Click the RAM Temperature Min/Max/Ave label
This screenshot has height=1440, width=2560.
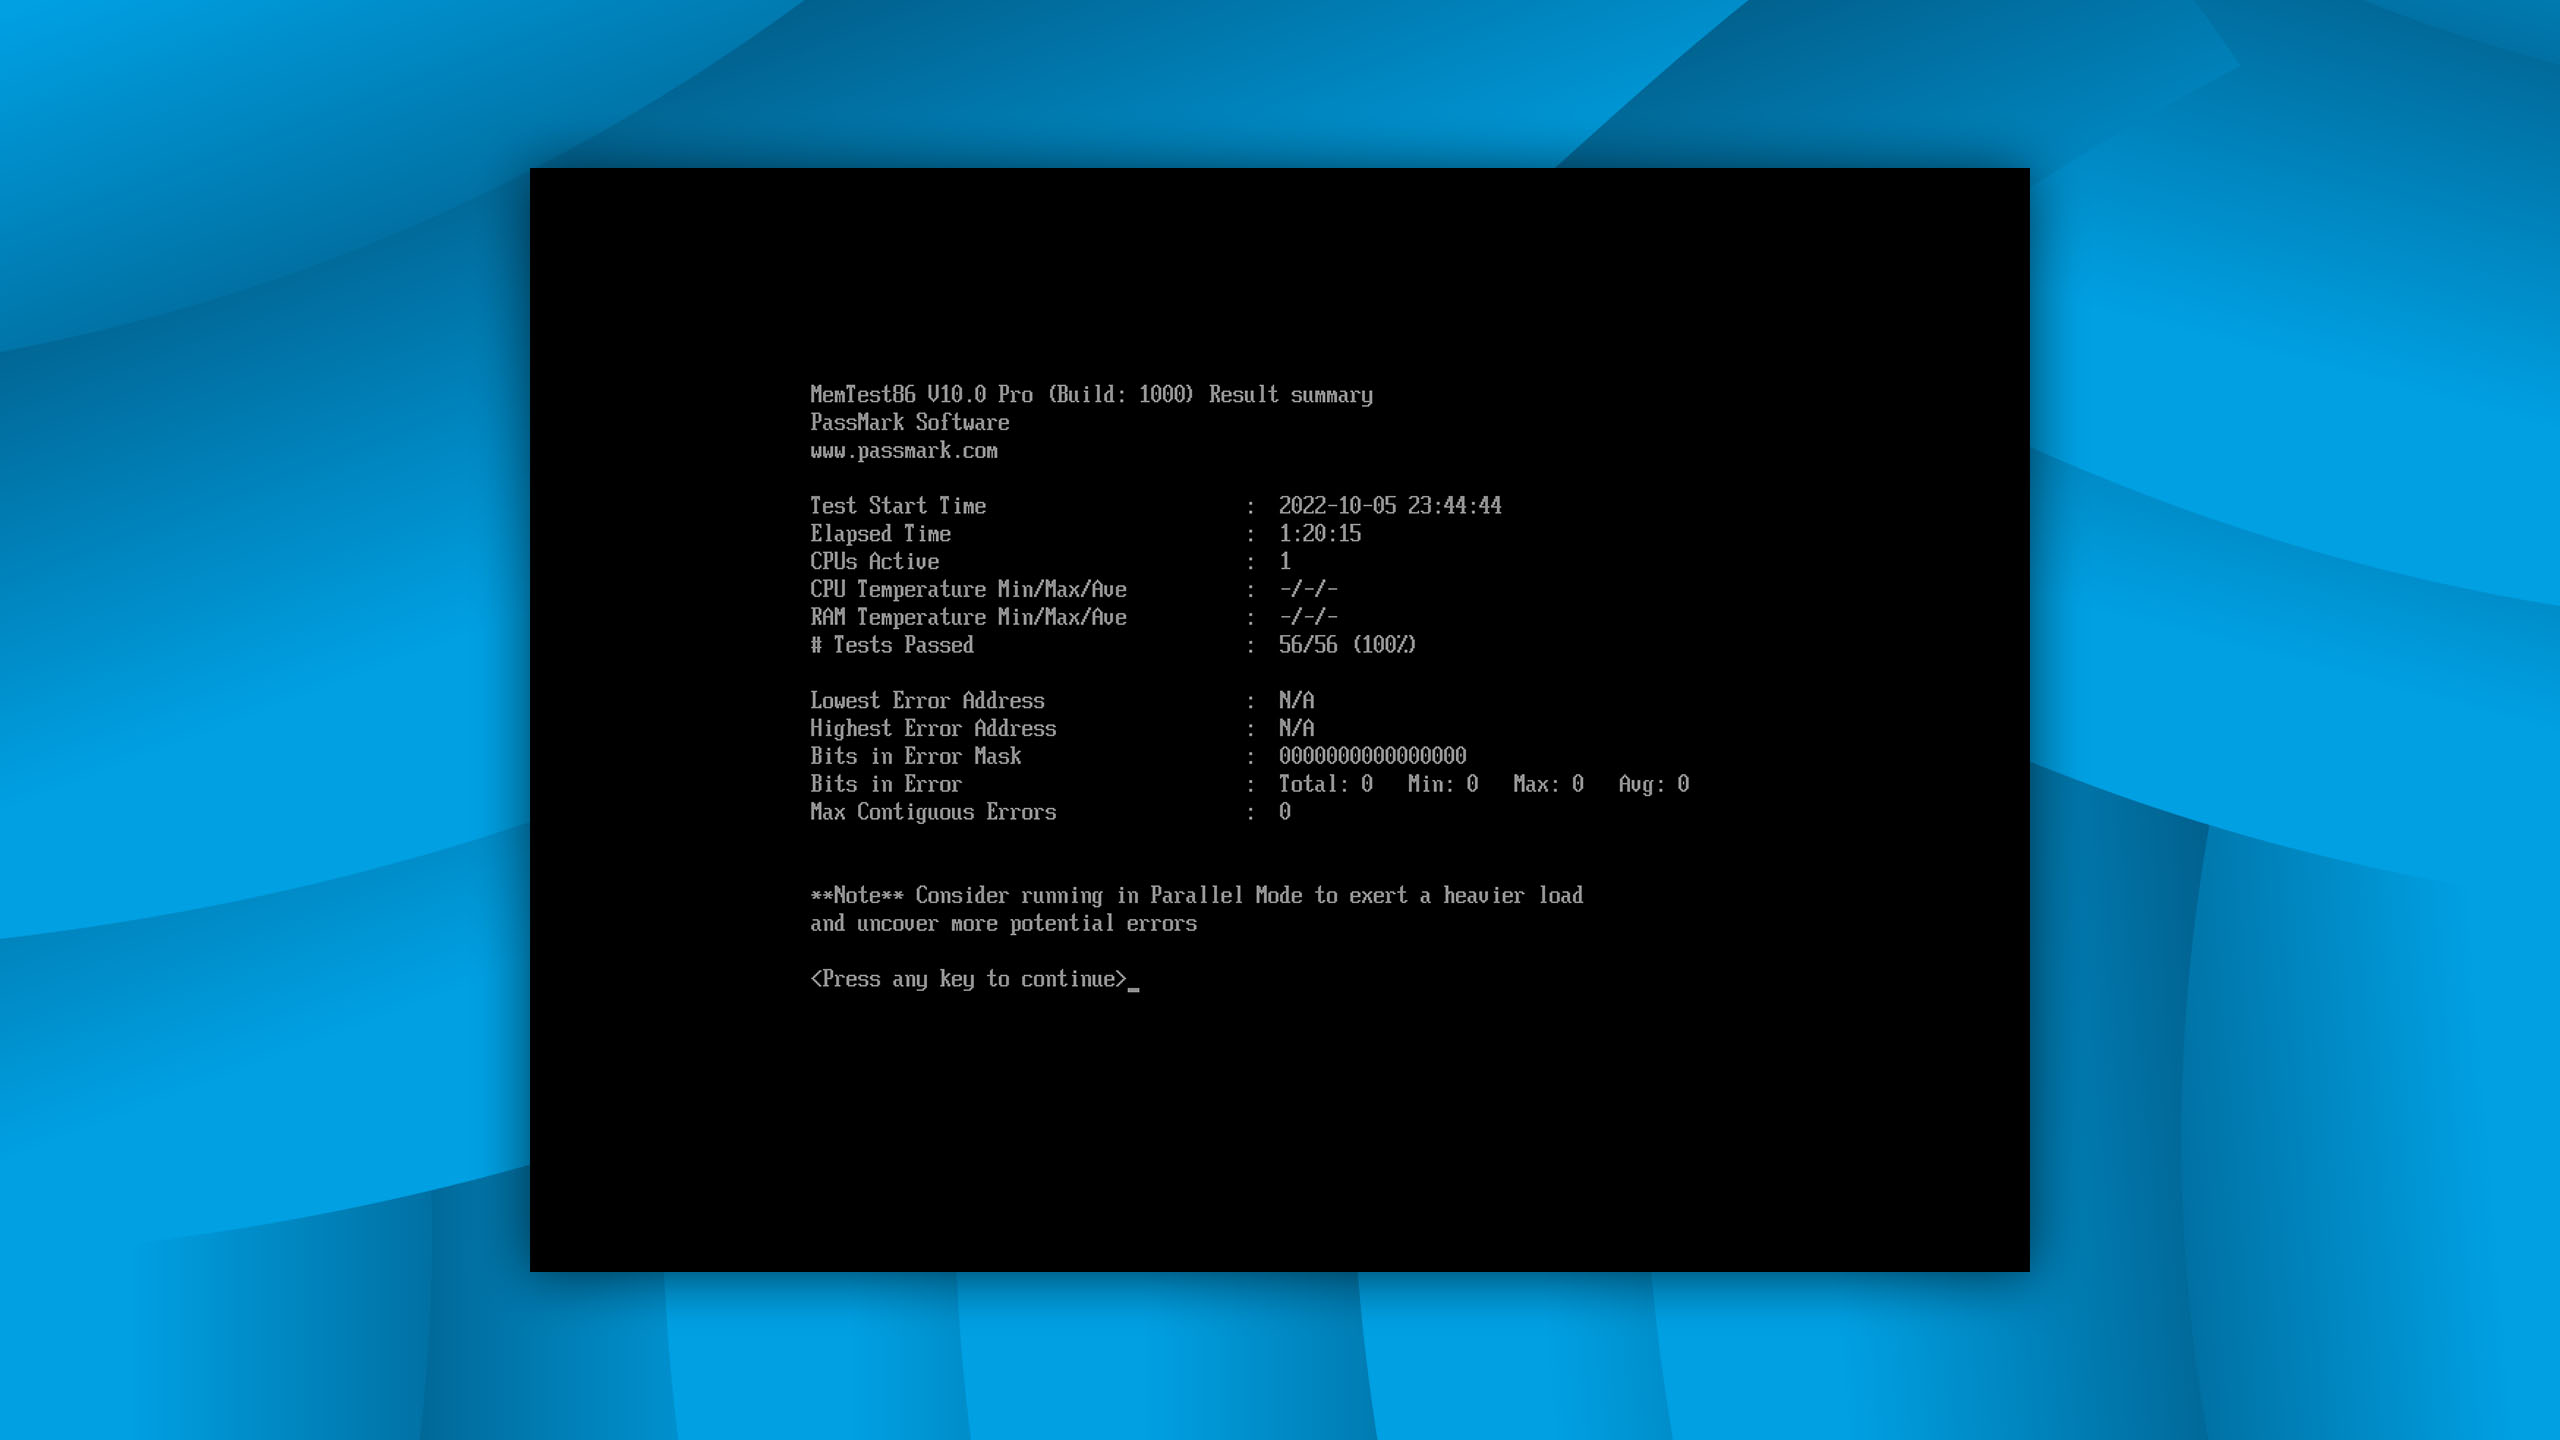coord(968,618)
